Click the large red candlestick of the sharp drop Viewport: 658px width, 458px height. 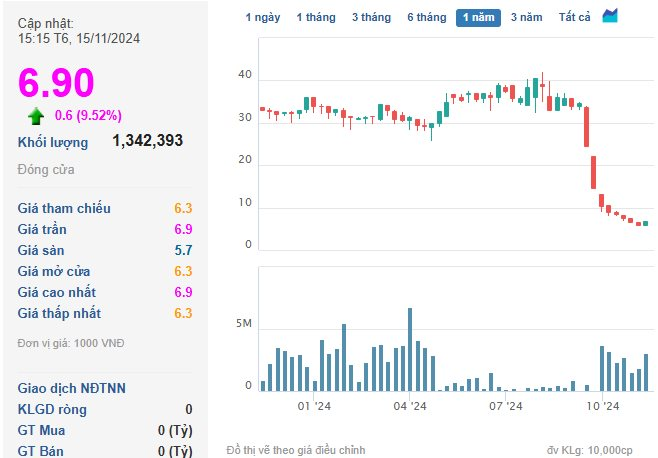pyautogui.click(x=593, y=172)
